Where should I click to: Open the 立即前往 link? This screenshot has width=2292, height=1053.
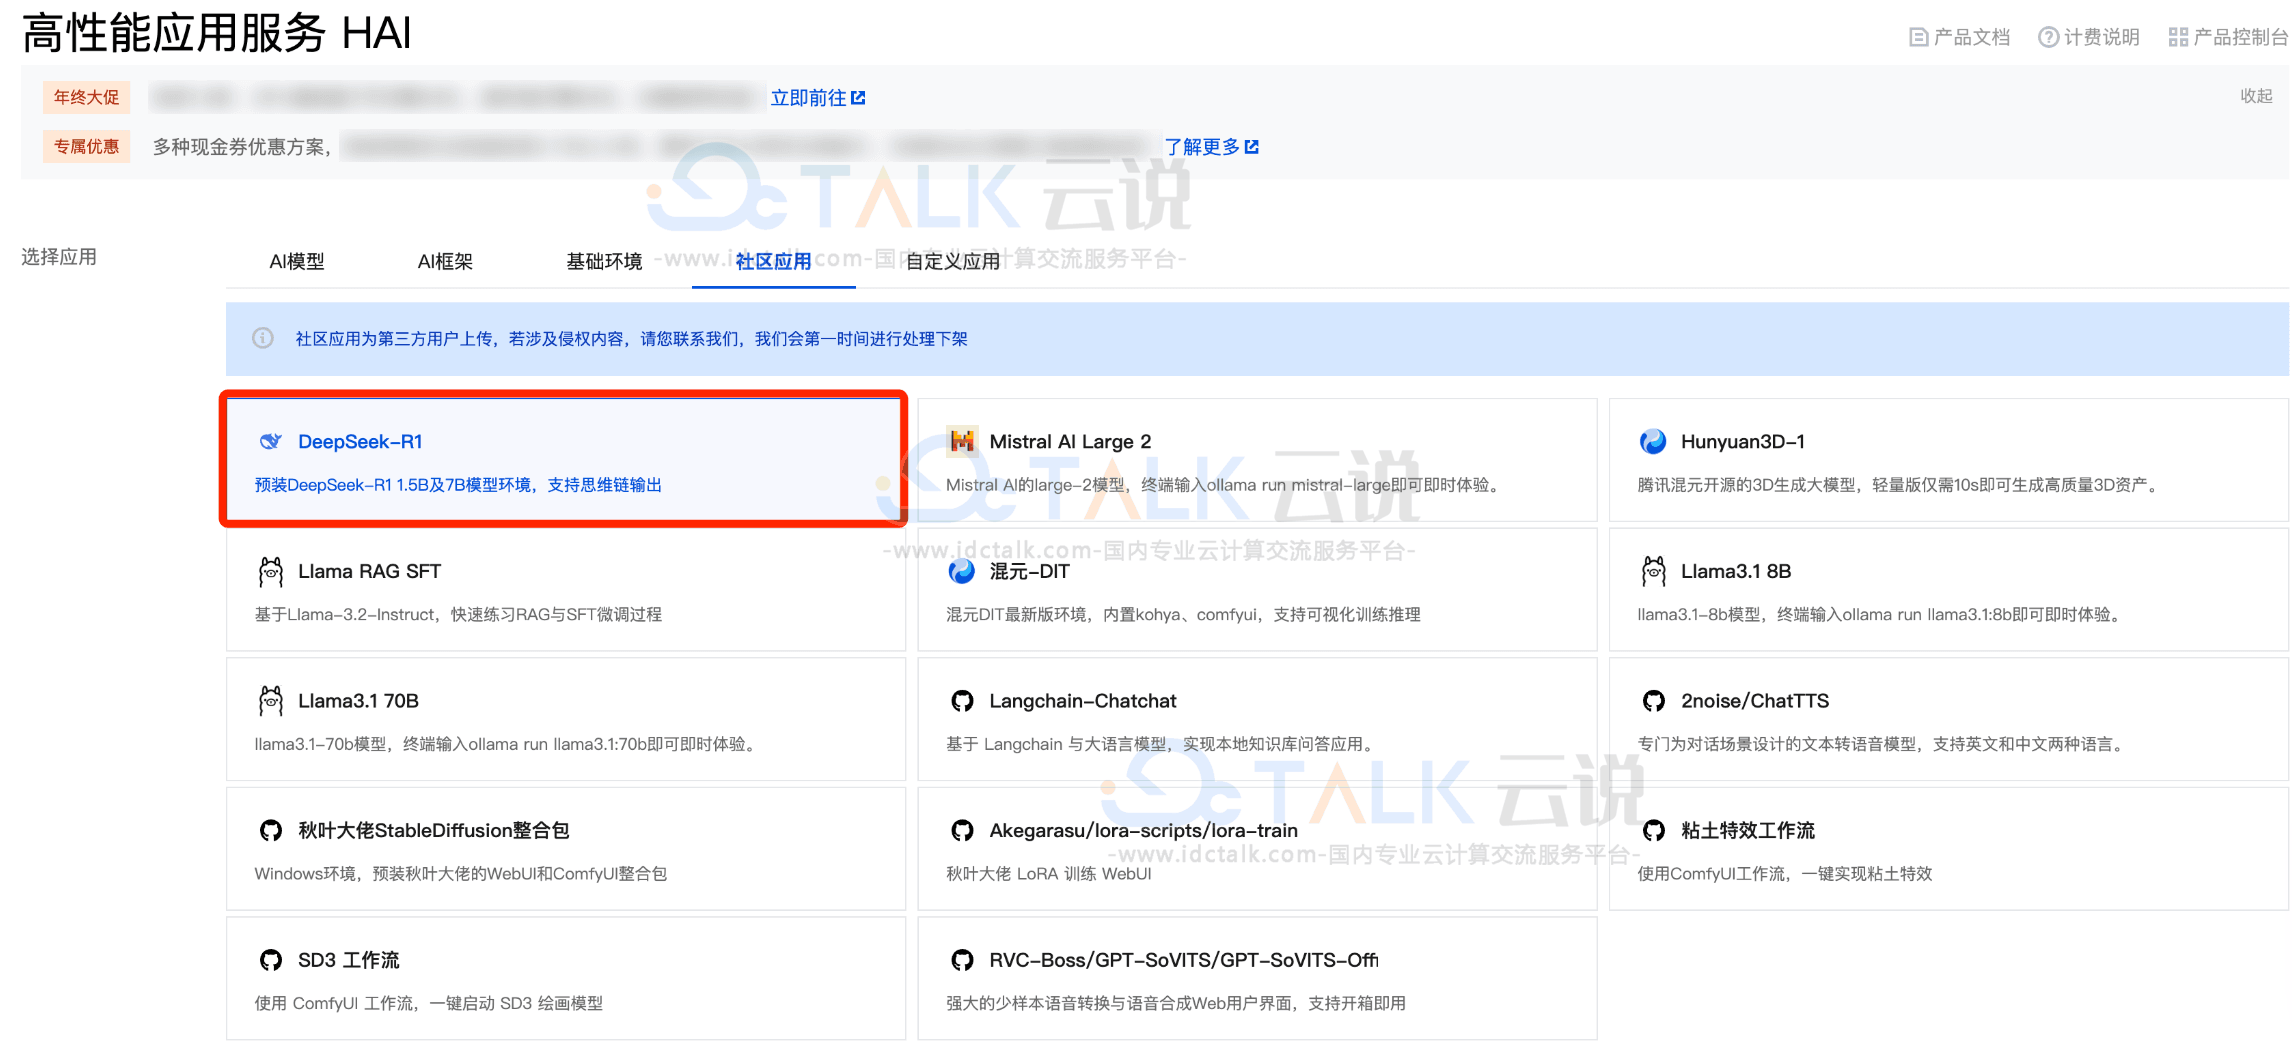(x=808, y=98)
